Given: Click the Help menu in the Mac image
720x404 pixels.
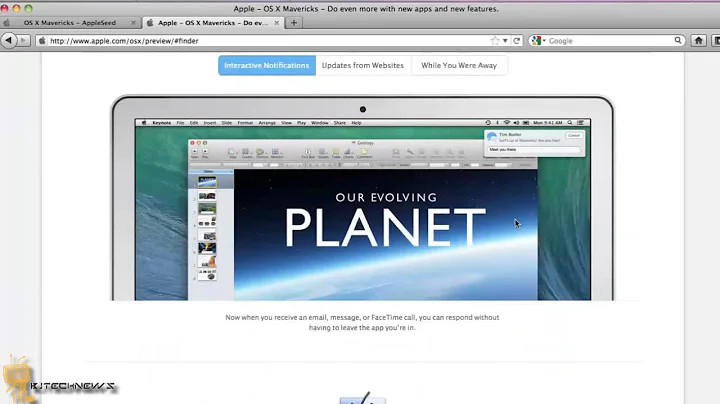Looking at the screenshot, I should 356,123.
